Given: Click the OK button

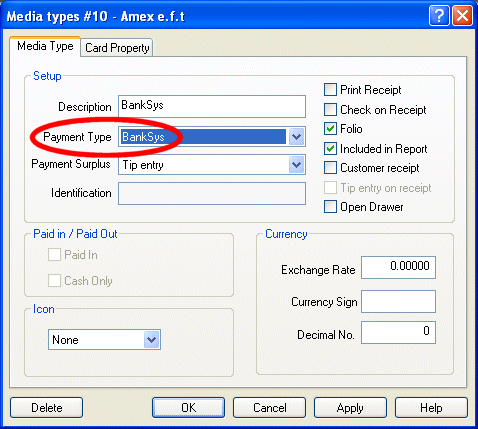Looking at the screenshot, I should (189, 407).
